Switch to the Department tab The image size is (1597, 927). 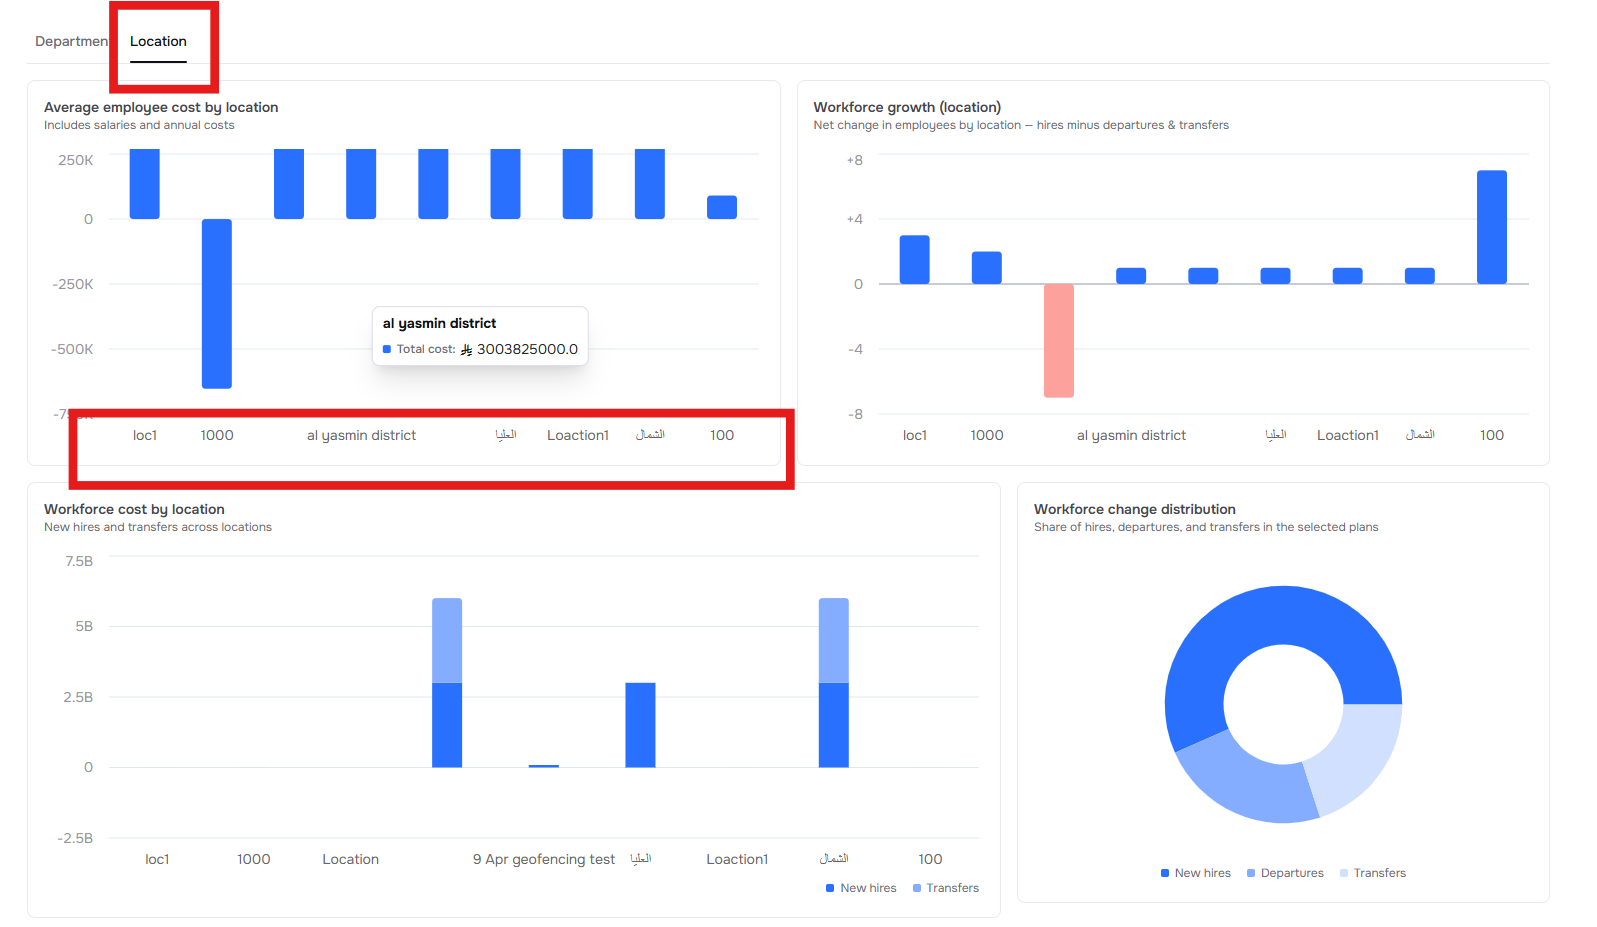click(x=70, y=41)
